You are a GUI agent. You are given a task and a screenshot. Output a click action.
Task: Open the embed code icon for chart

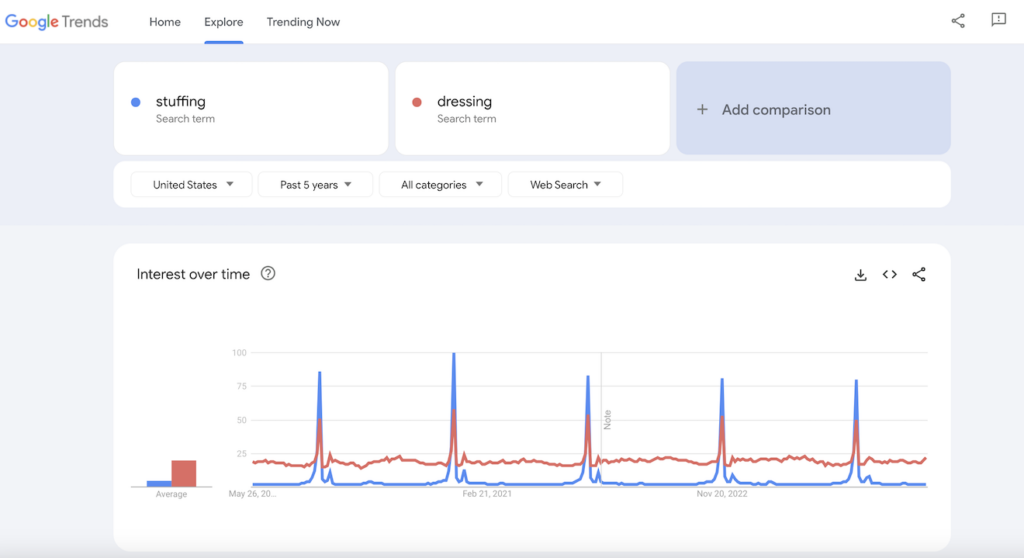click(x=889, y=275)
